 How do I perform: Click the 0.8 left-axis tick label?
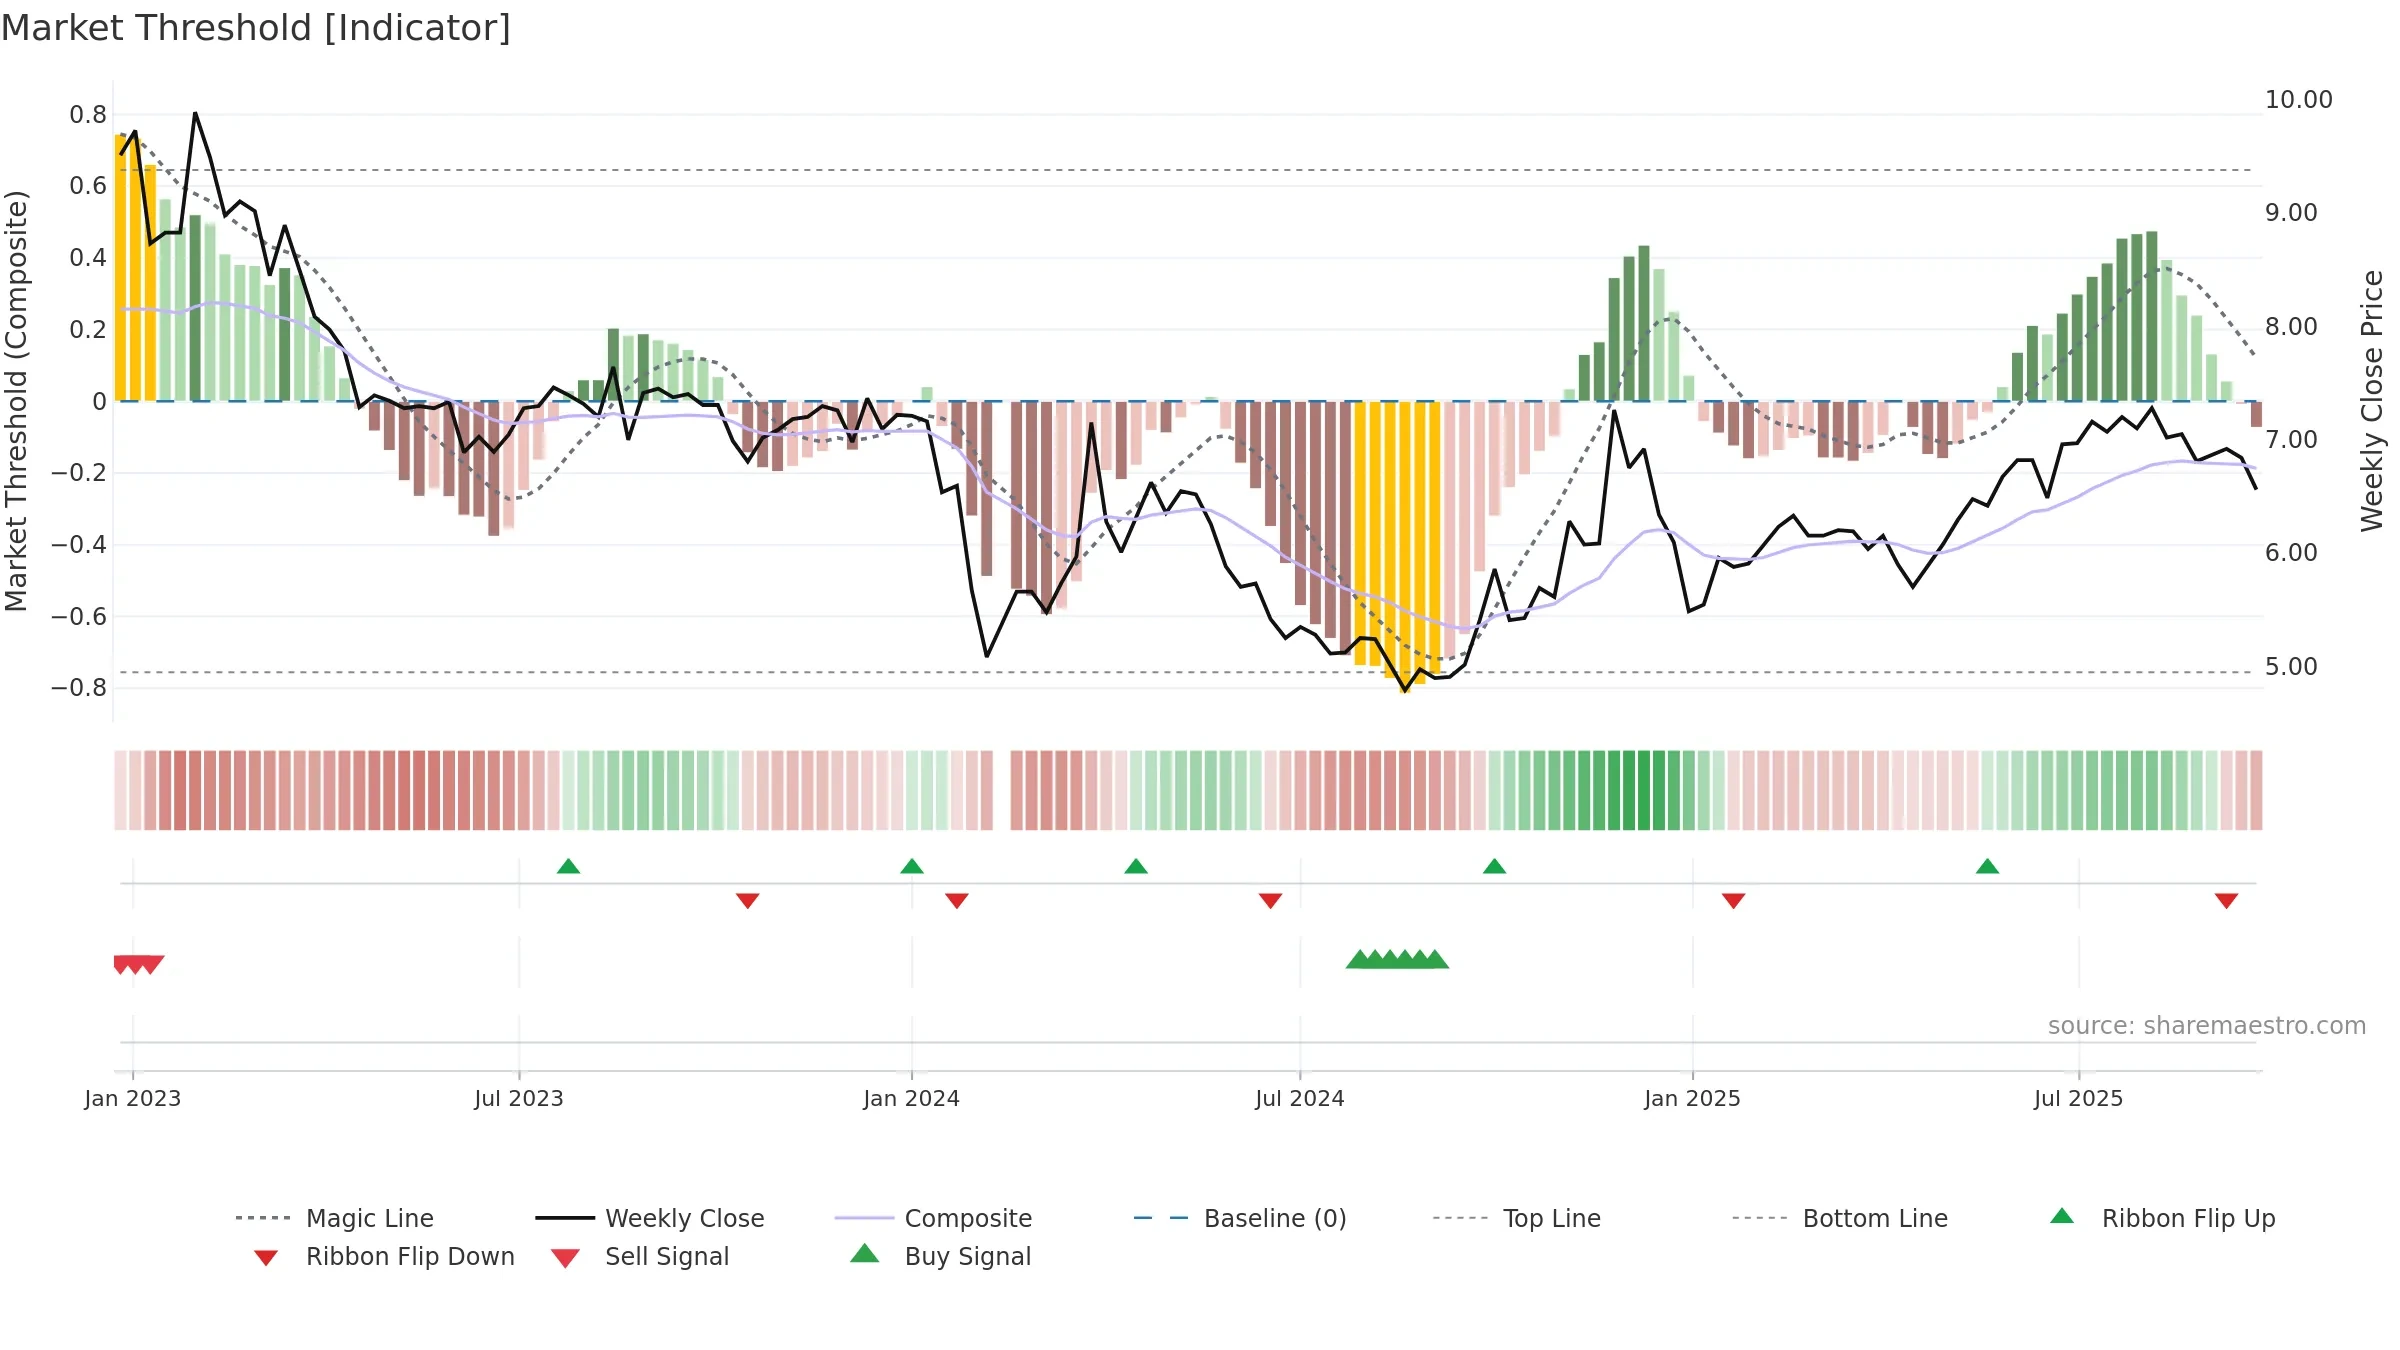click(88, 115)
